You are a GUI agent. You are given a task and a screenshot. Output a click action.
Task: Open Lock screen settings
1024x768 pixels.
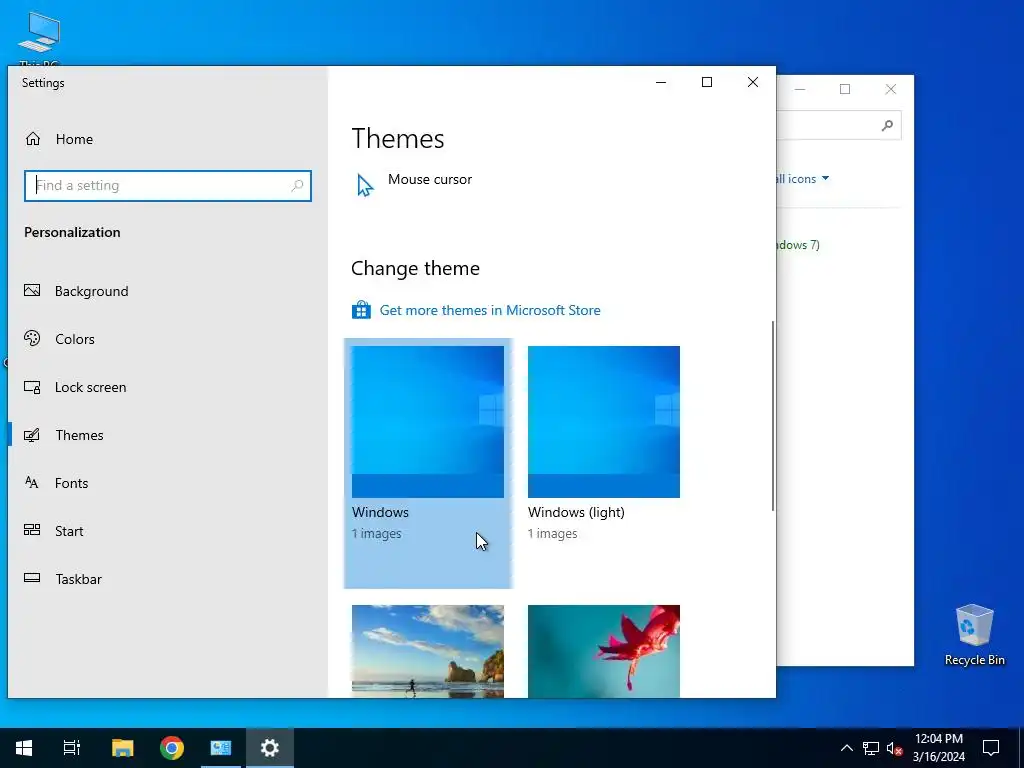click(x=168, y=387)
